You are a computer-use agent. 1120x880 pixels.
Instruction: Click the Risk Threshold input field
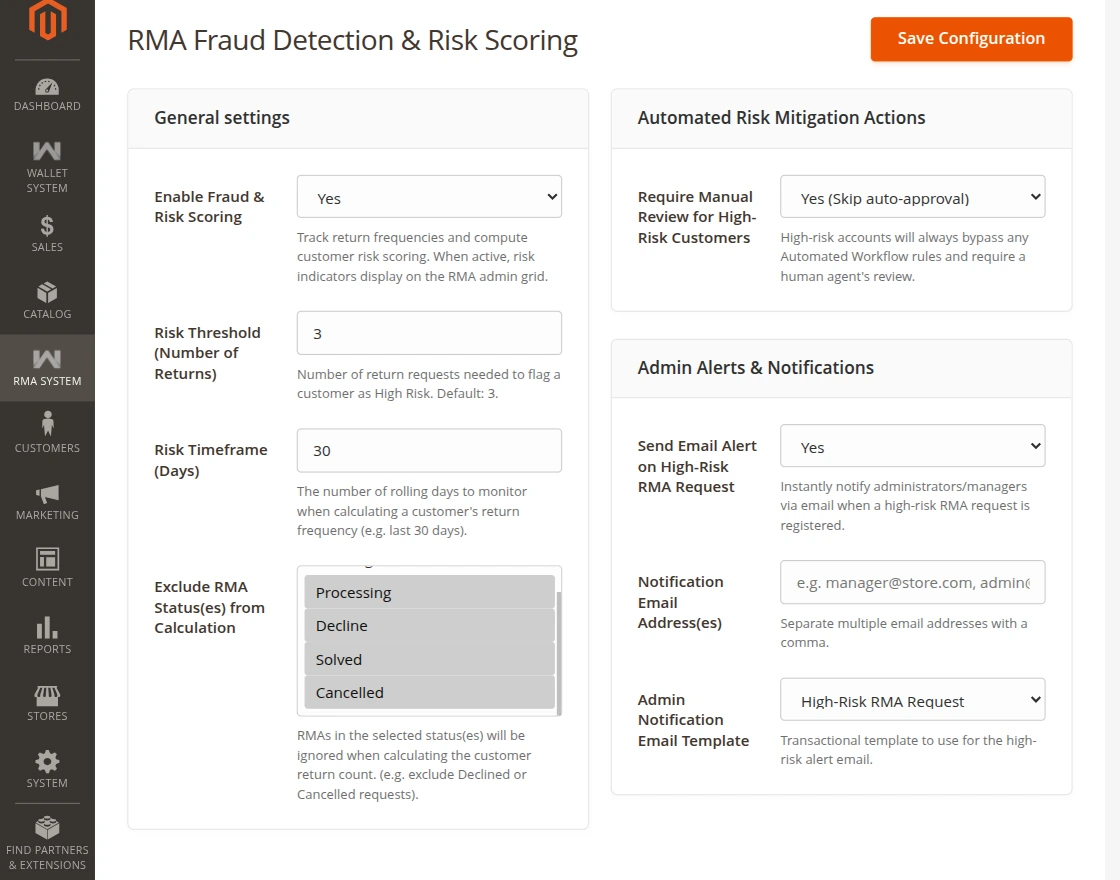pos(429,333)
